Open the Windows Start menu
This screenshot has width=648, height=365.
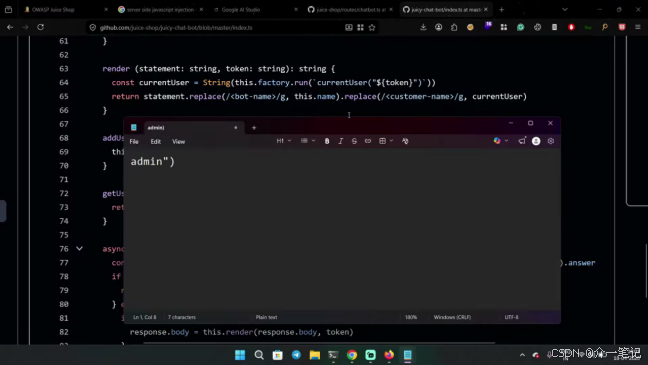240,355
